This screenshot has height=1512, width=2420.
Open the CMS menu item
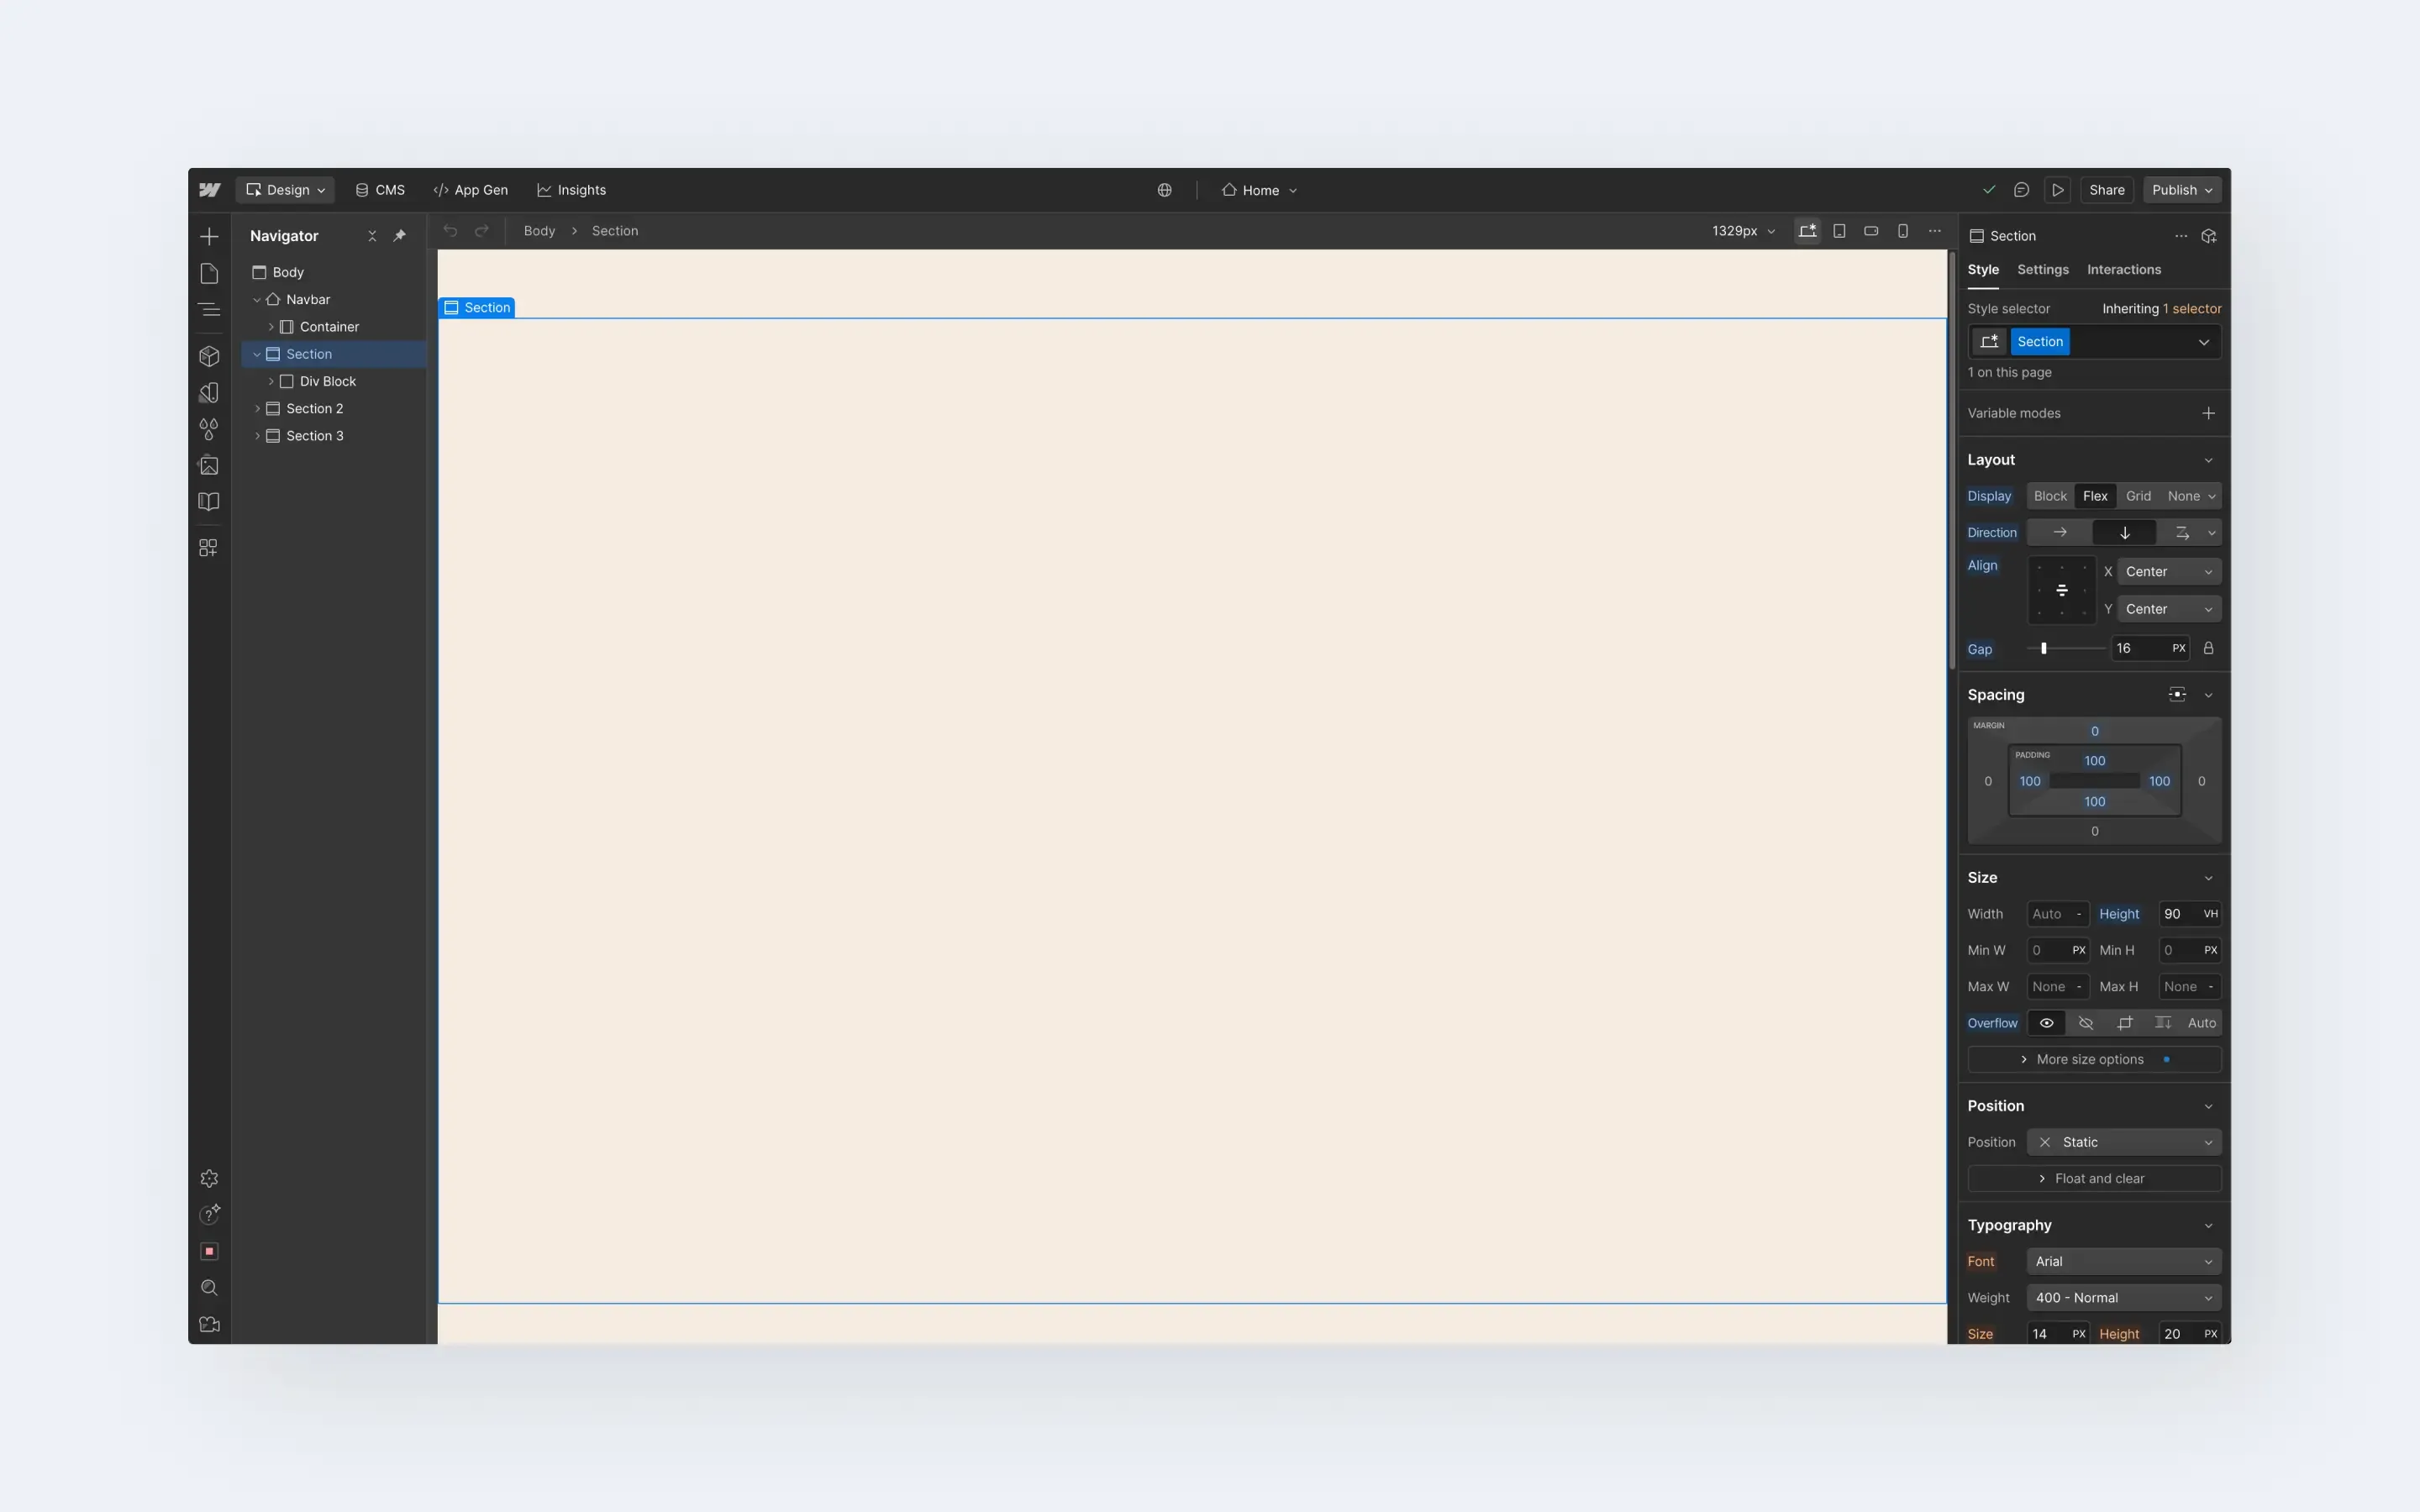[x=380, y=190]
